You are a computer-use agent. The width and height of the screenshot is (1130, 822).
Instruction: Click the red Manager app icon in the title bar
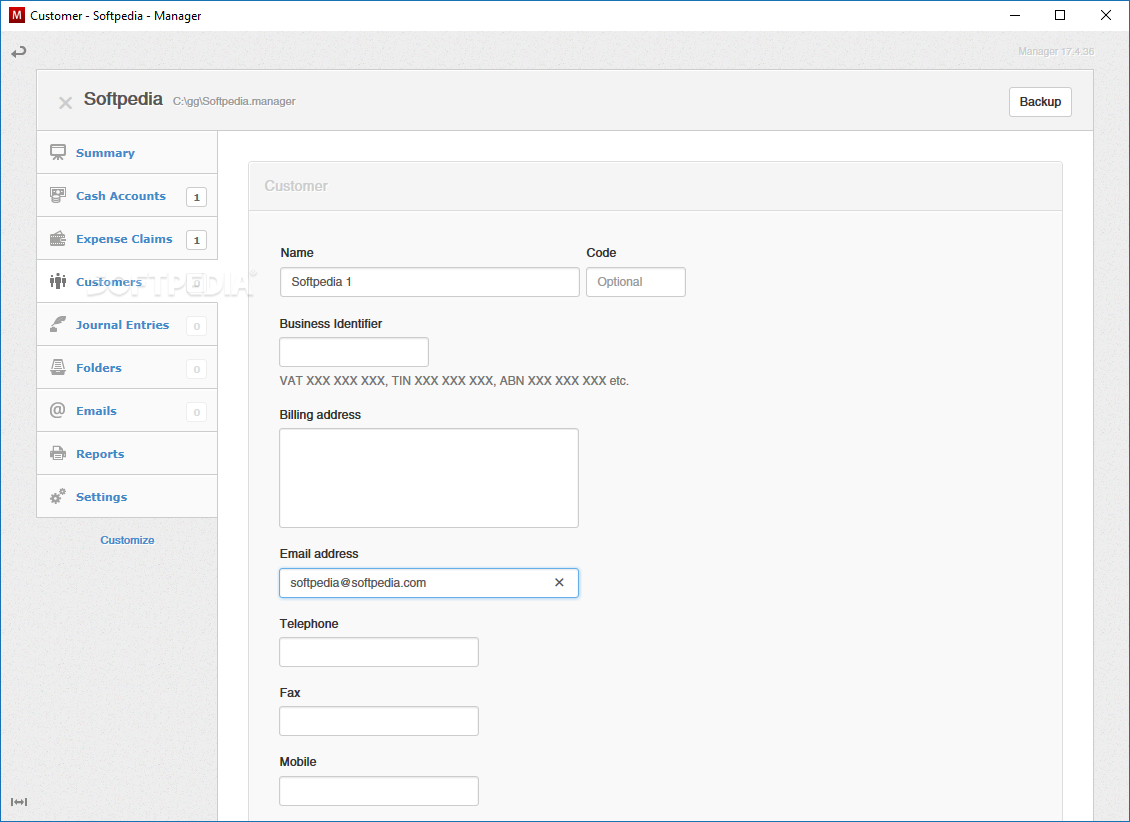point(17,15)
